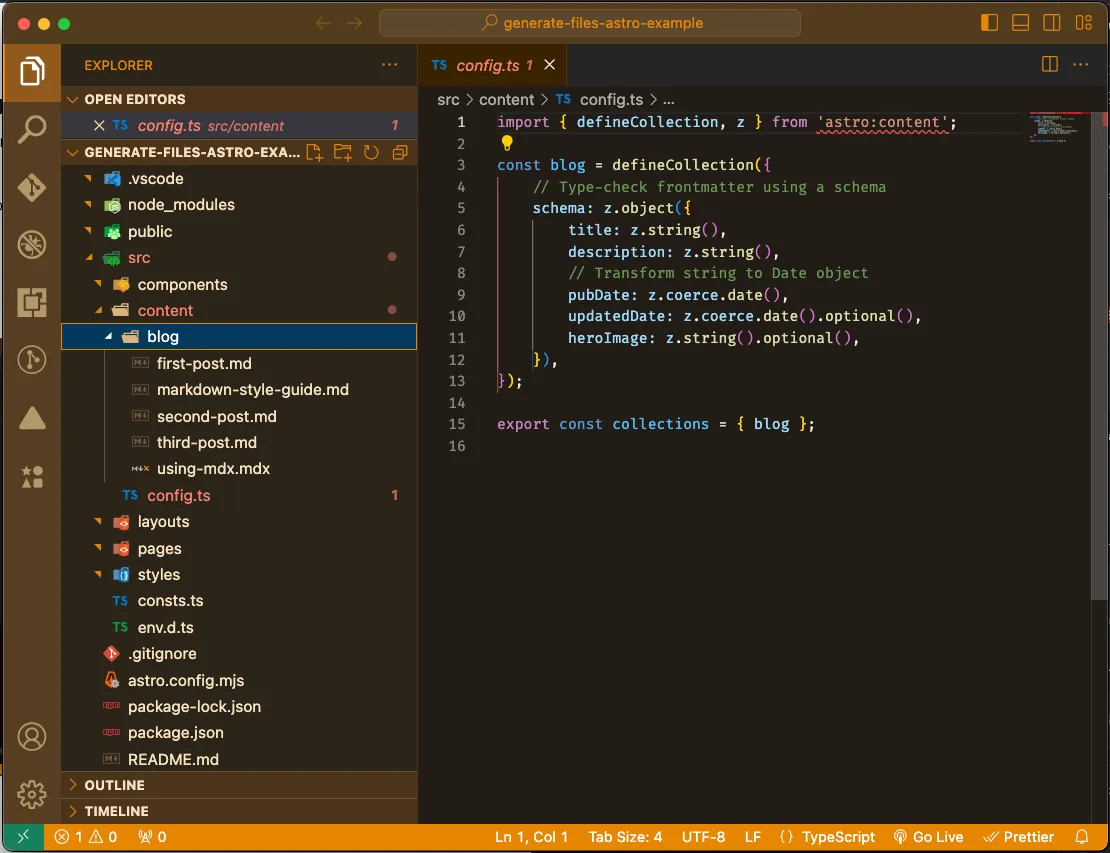Go back with the navigation arrow

(323, 23)
